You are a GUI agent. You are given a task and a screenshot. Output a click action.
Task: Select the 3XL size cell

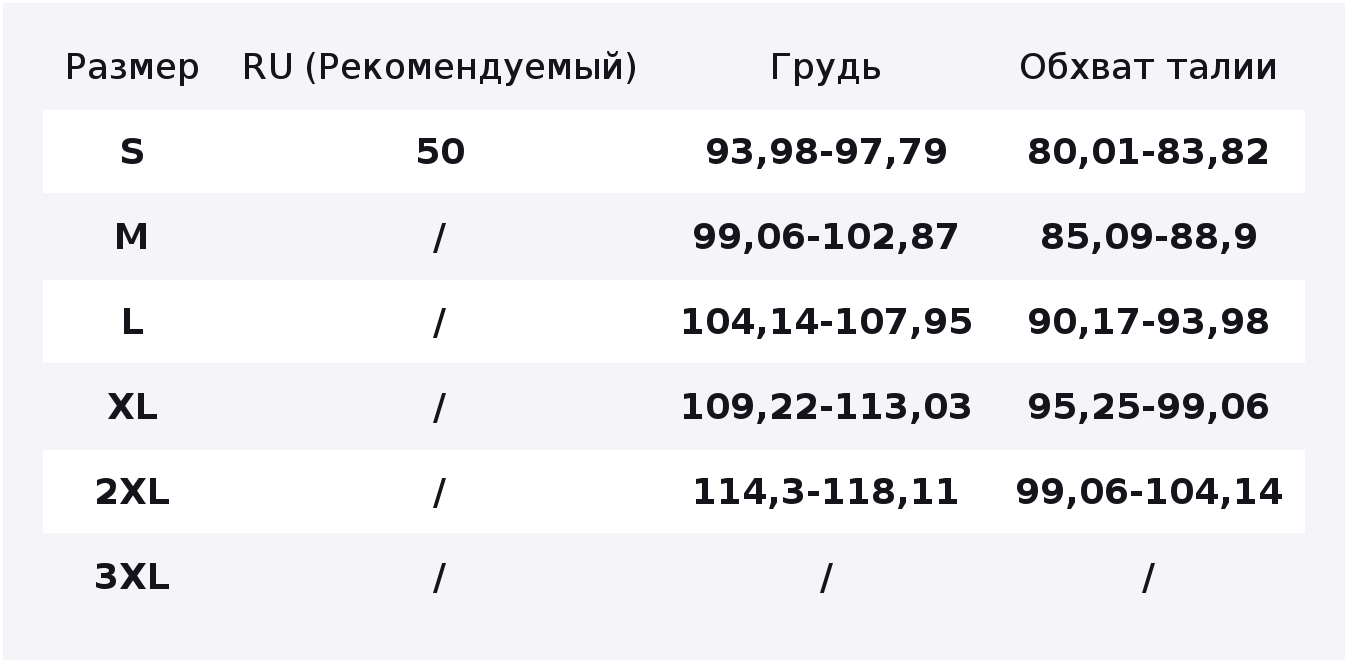132,577
